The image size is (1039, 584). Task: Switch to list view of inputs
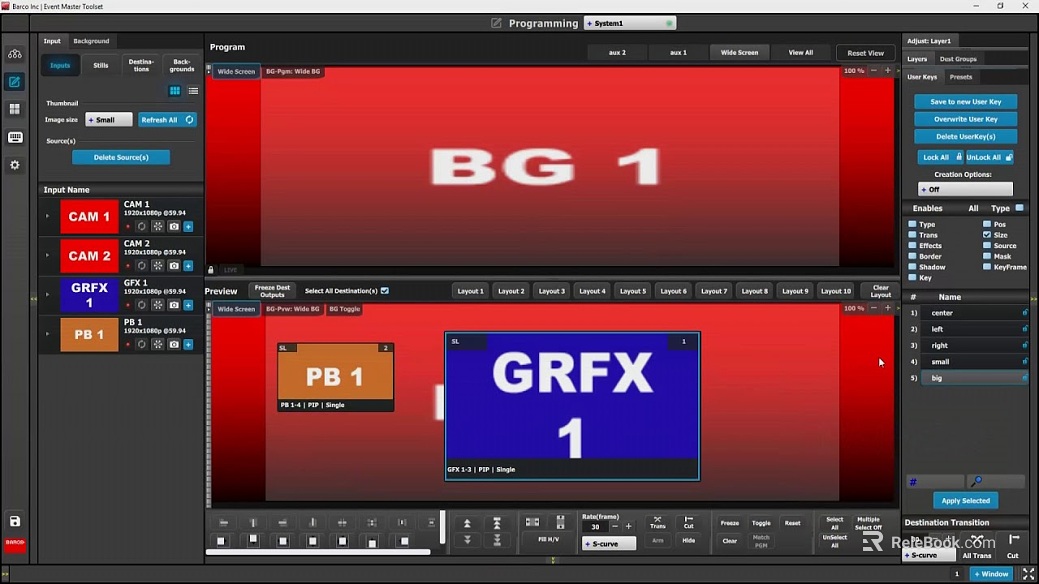point(193,91)
